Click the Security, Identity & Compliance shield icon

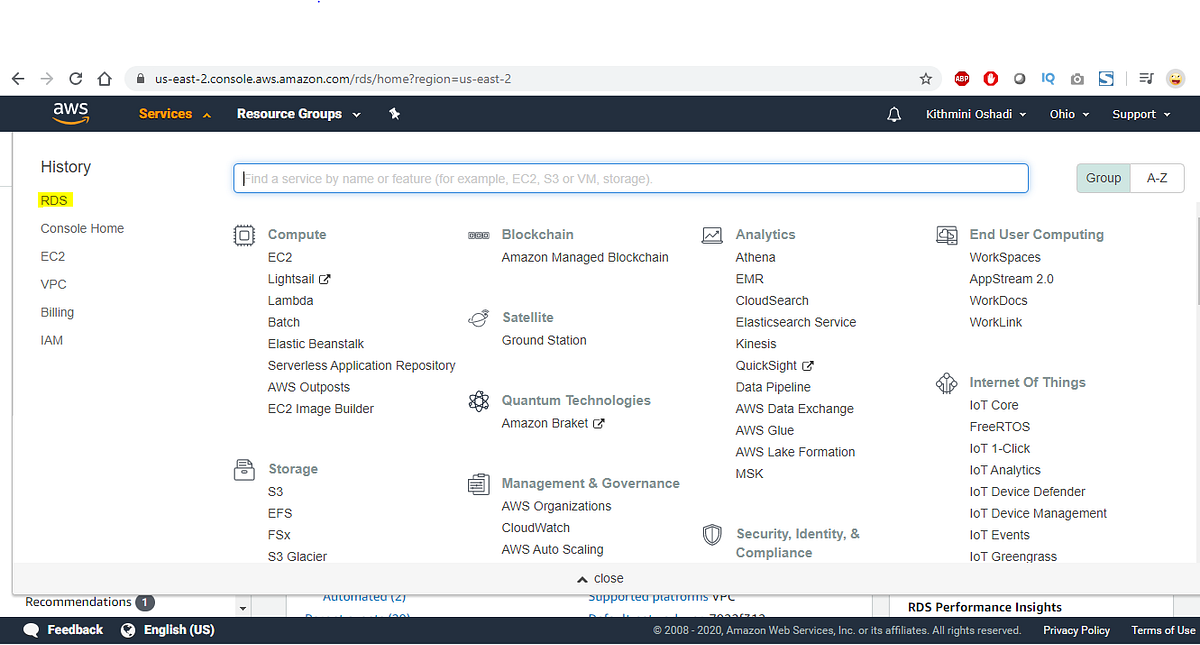[712, 535]
